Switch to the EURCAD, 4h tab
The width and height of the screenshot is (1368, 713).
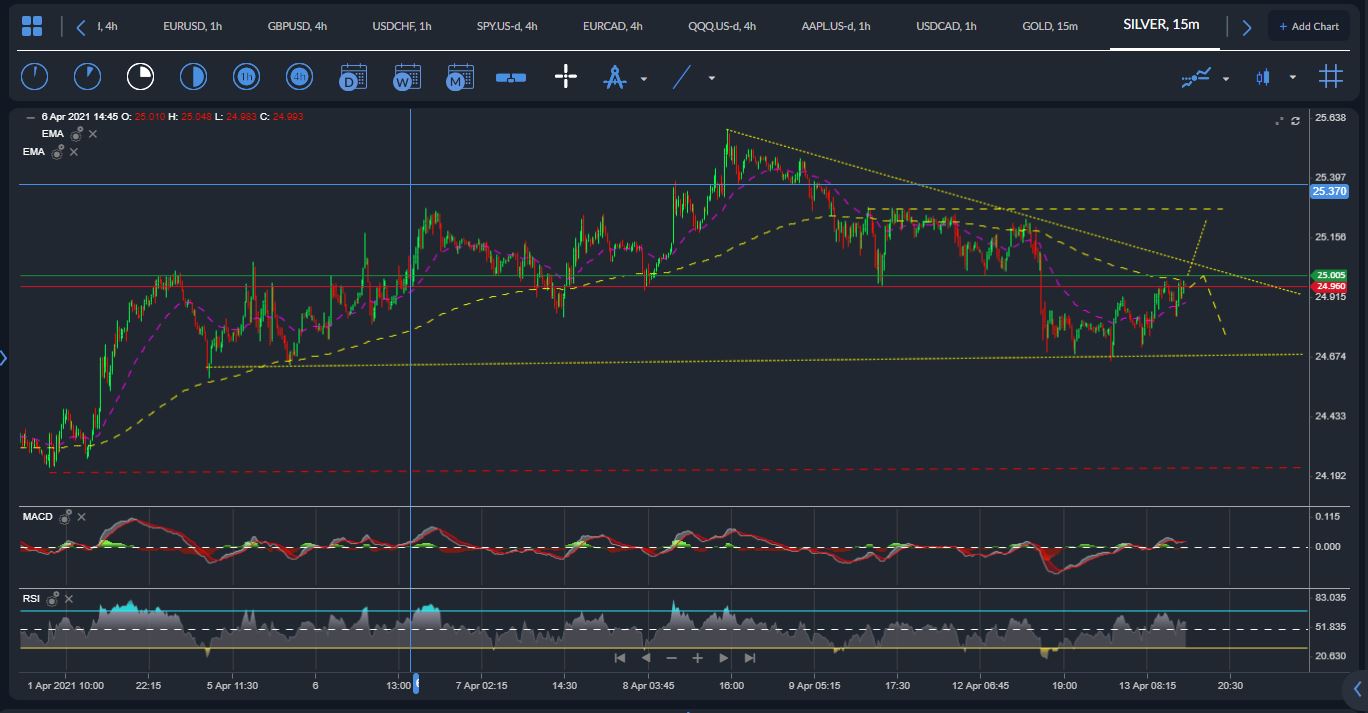tap(612, 26)
